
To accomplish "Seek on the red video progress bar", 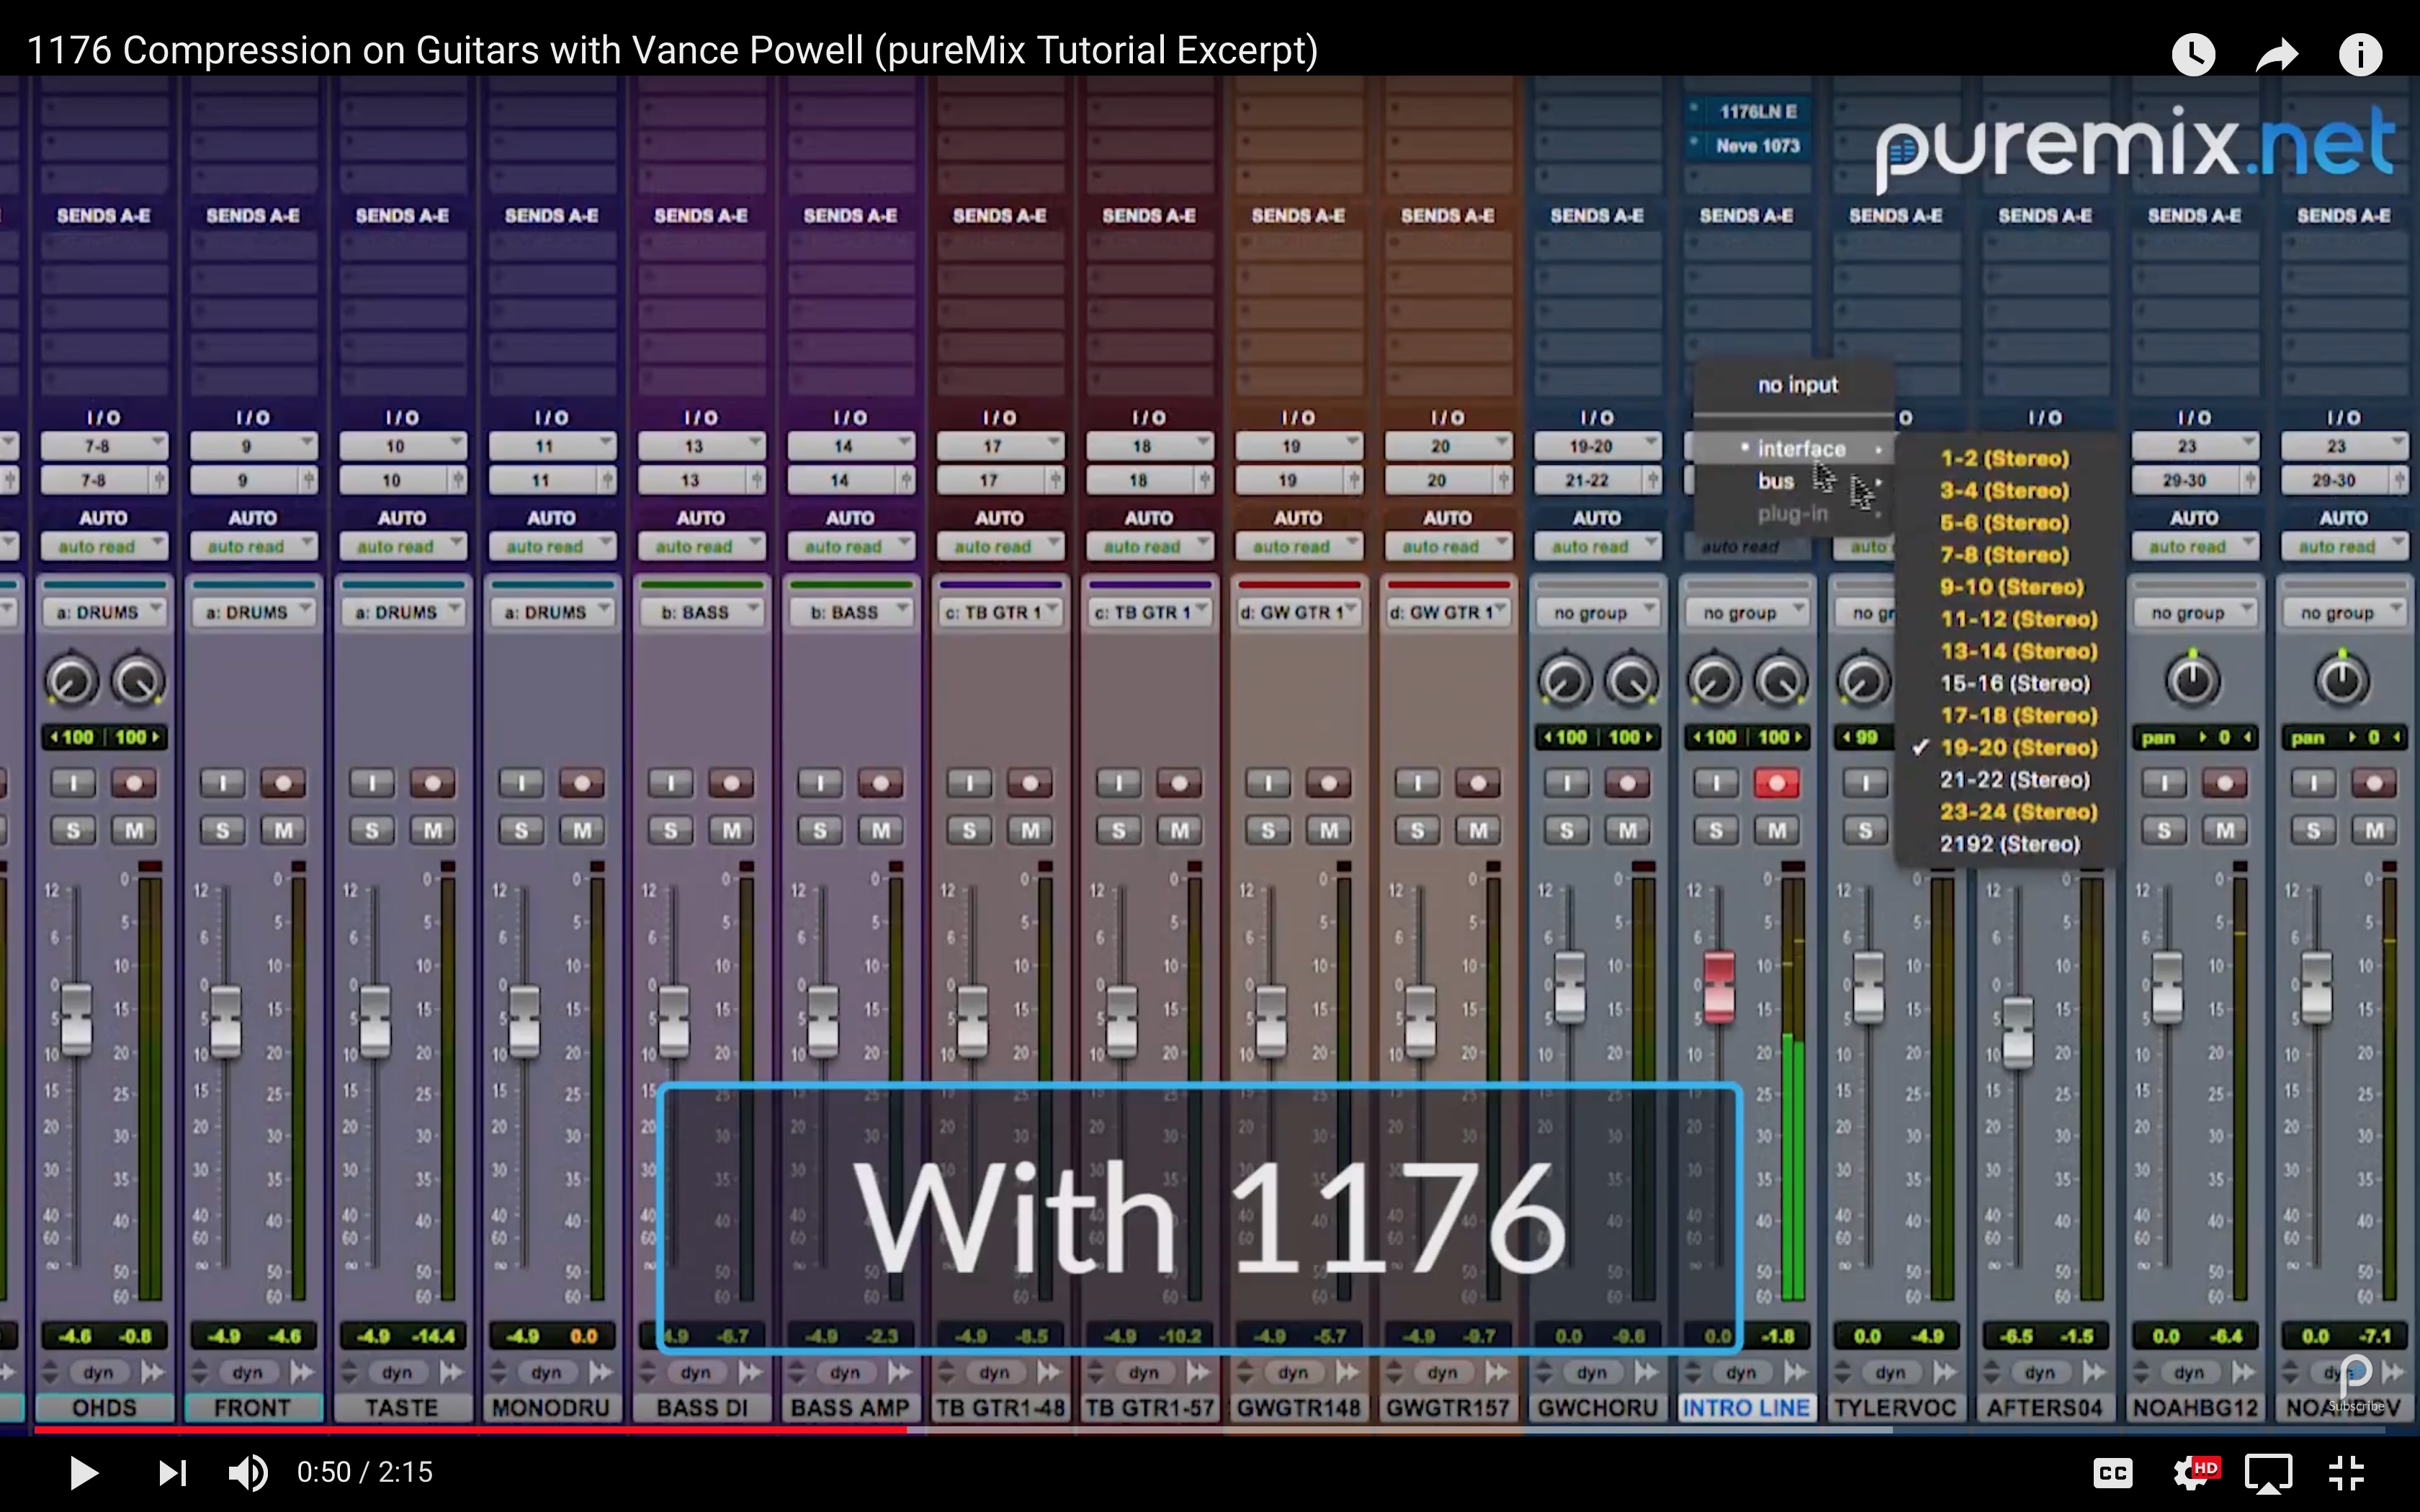I will tap(470, 1431).
